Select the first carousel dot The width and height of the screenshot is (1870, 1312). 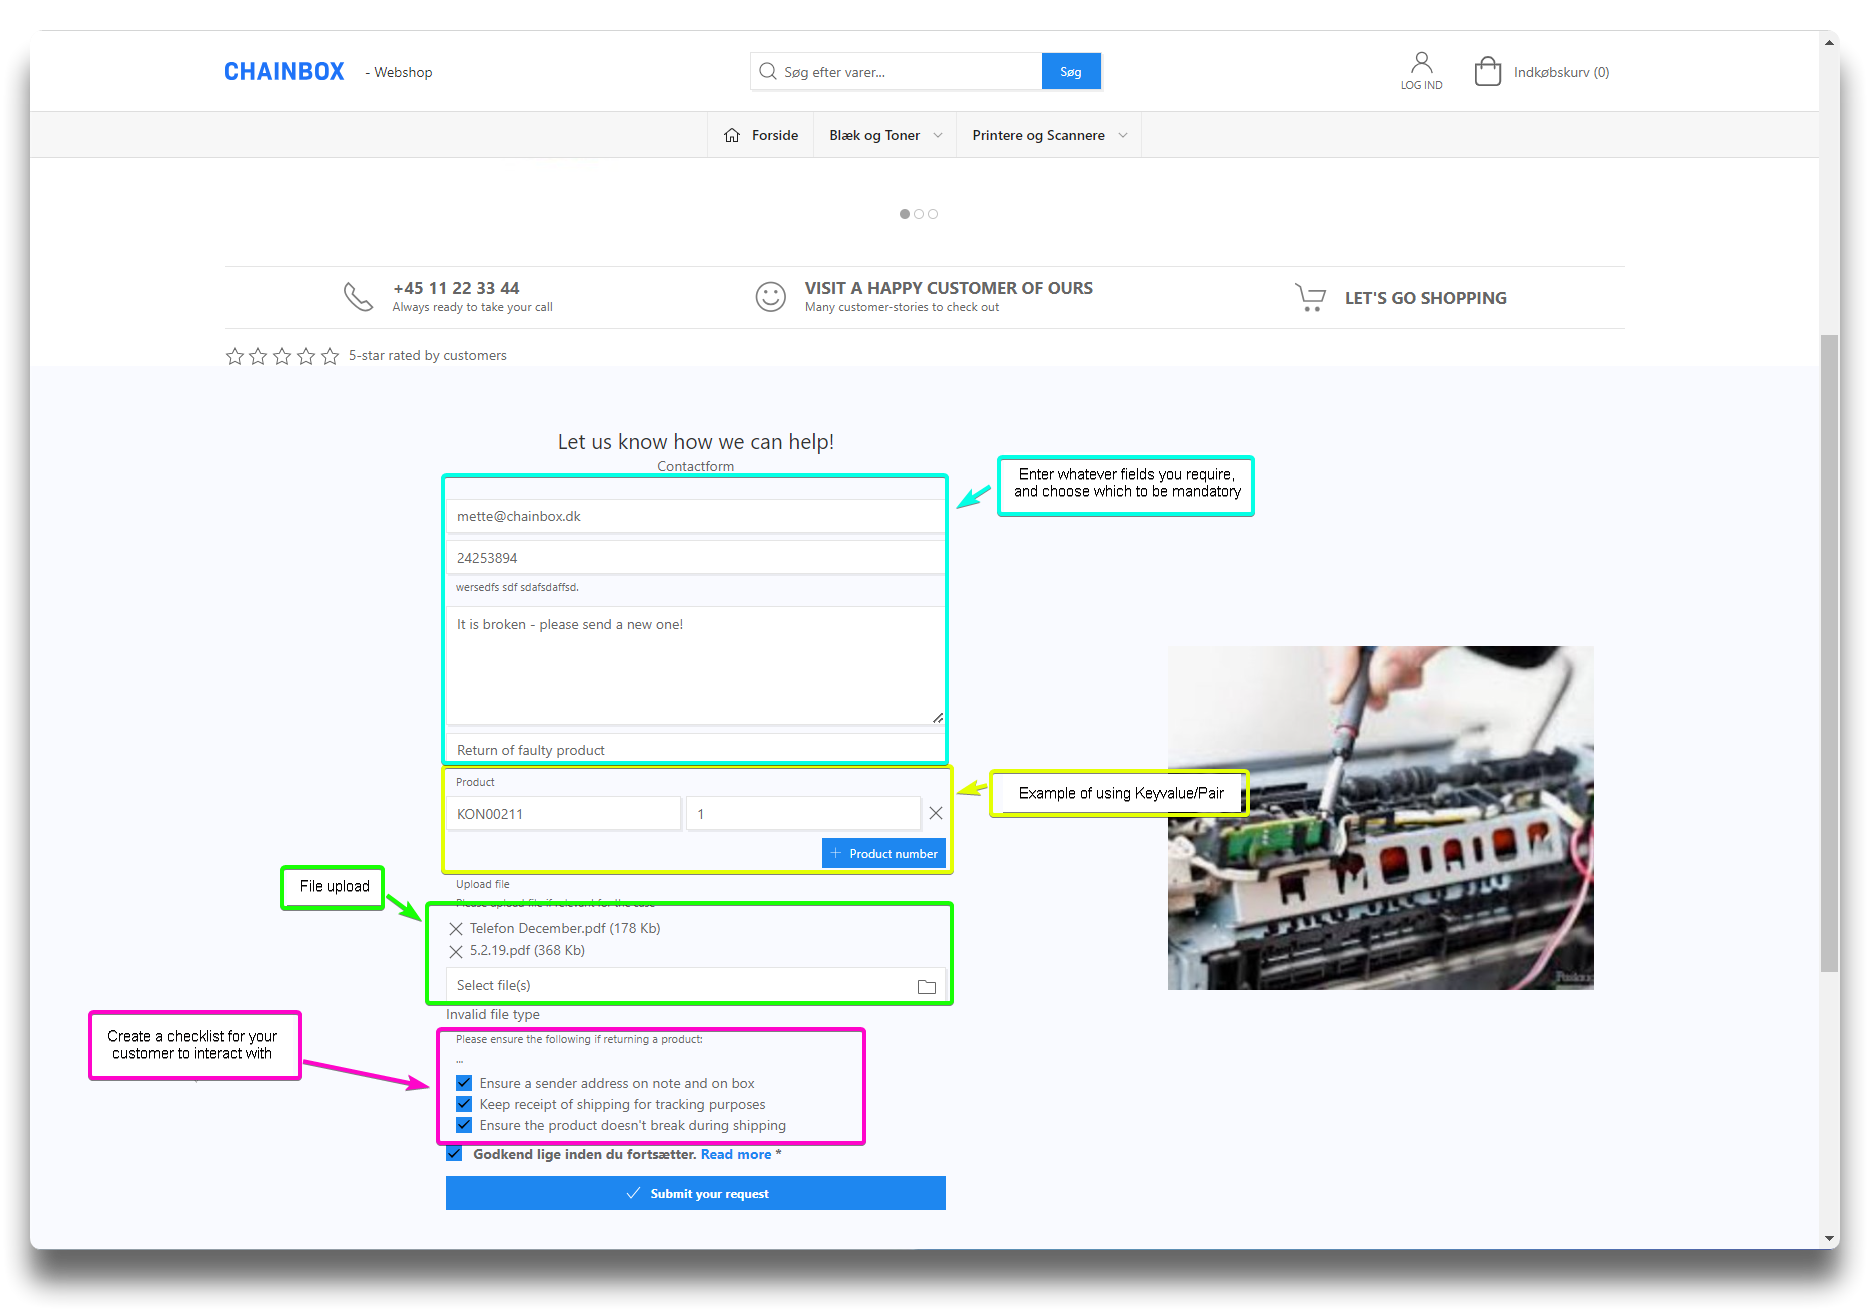click(x=905, y=214)
